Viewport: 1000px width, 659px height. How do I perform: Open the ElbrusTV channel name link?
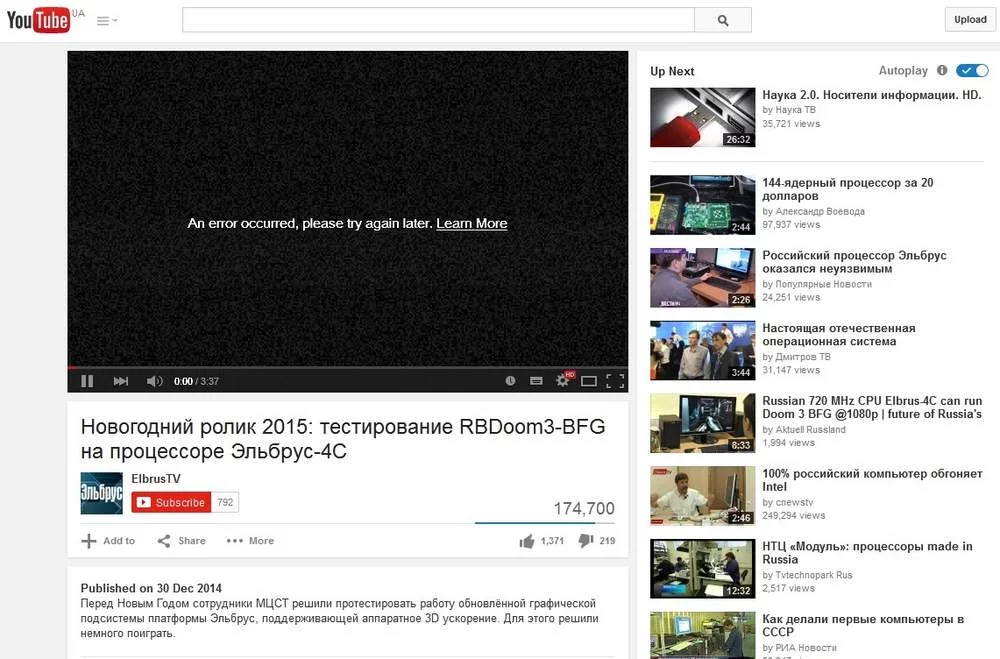[x=156, y=478]
